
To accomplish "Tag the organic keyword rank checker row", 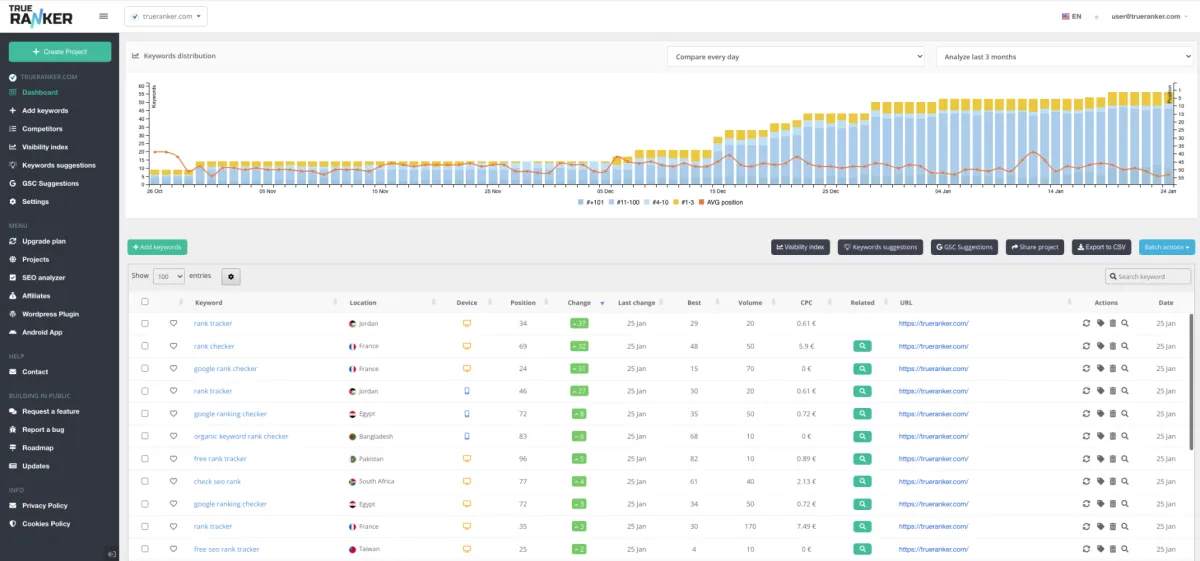I will tap(1099, 436).
